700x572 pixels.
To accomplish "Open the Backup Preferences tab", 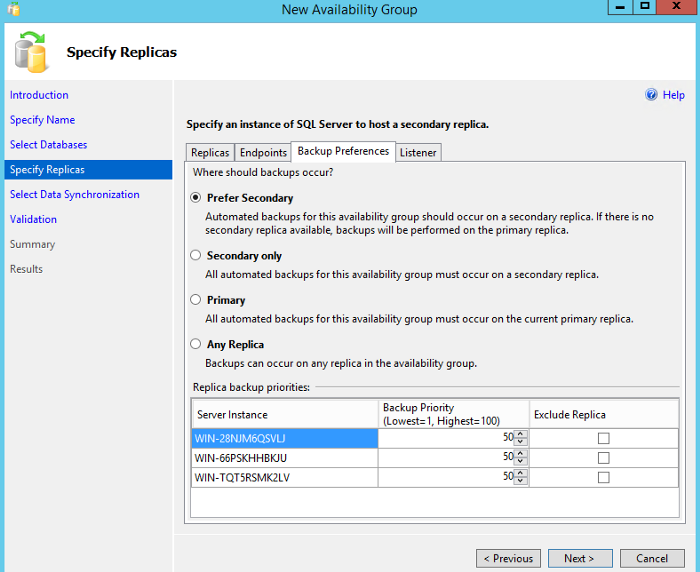I will (x=343, y=151).
